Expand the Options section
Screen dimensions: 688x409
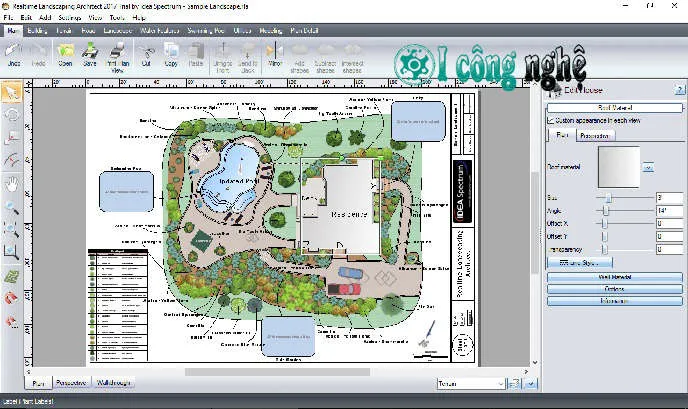pos(615,289)
